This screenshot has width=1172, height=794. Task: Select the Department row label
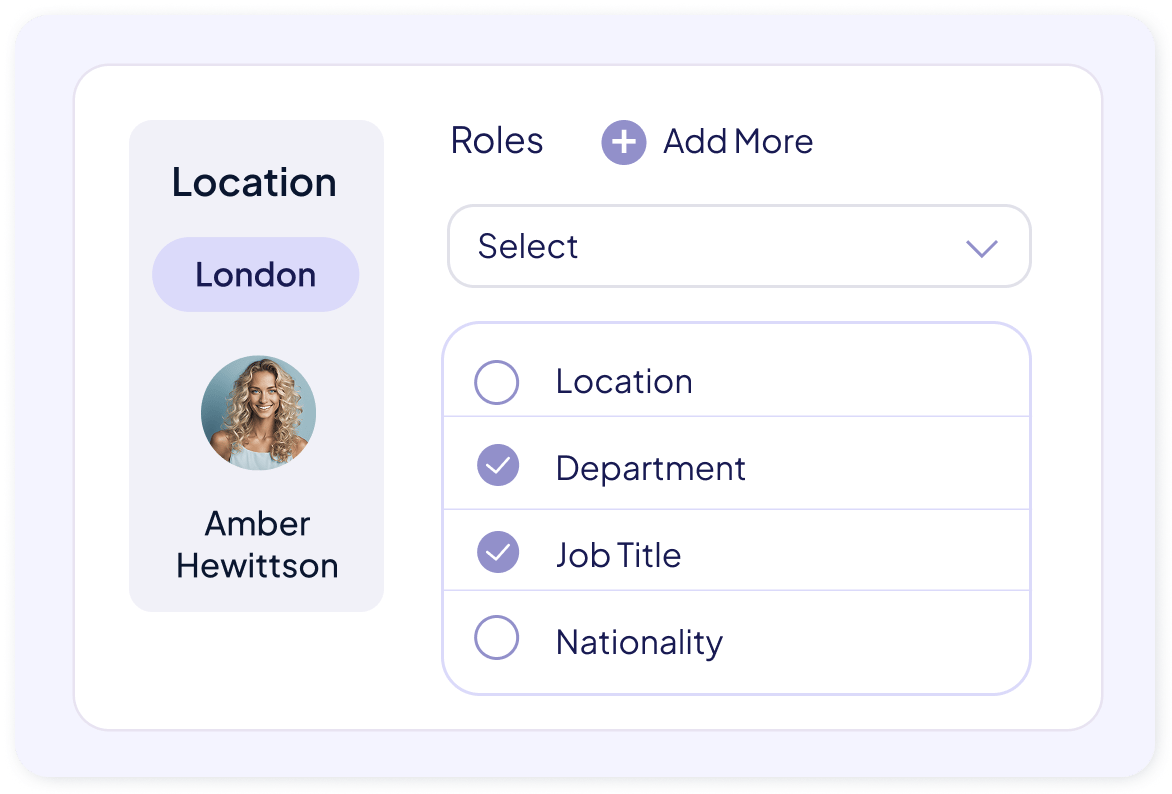[x=651, y=469]
